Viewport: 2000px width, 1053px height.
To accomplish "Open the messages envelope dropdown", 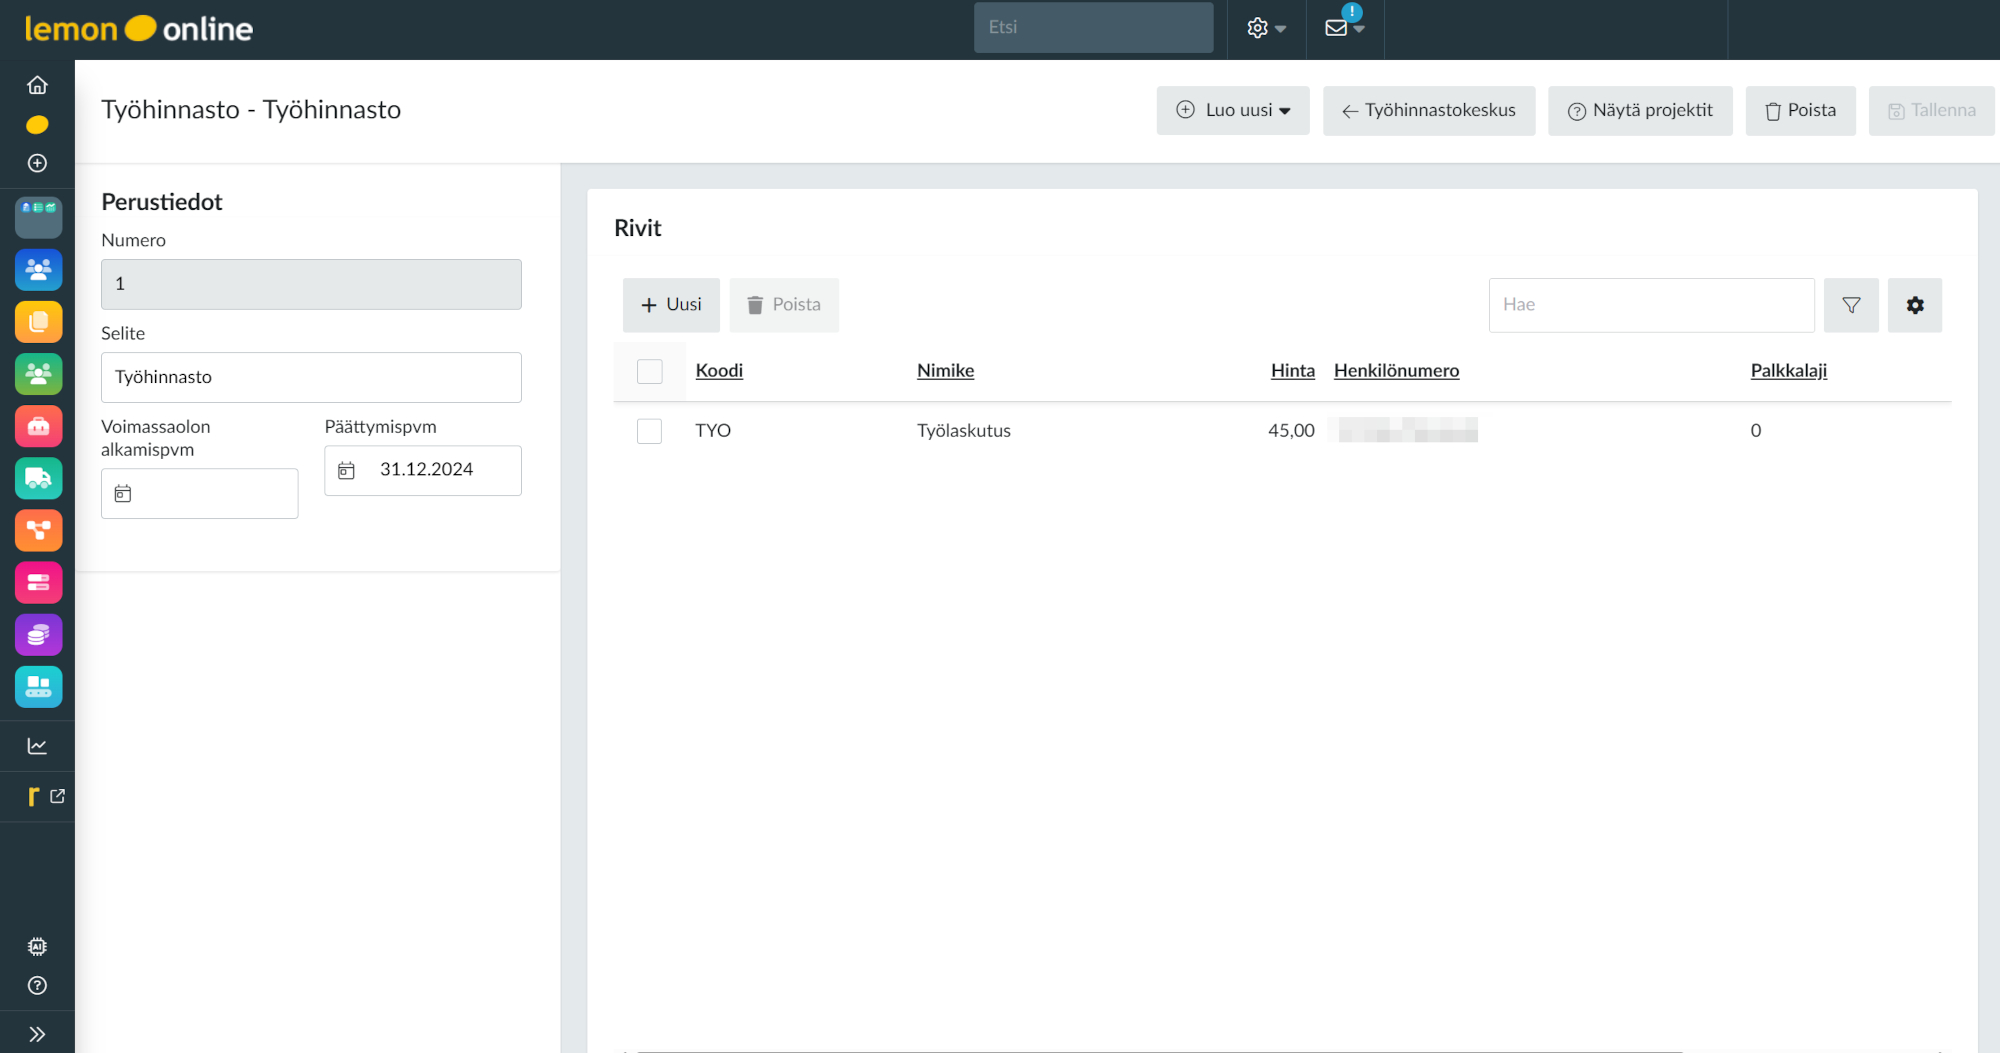I will coord(1344,28).
